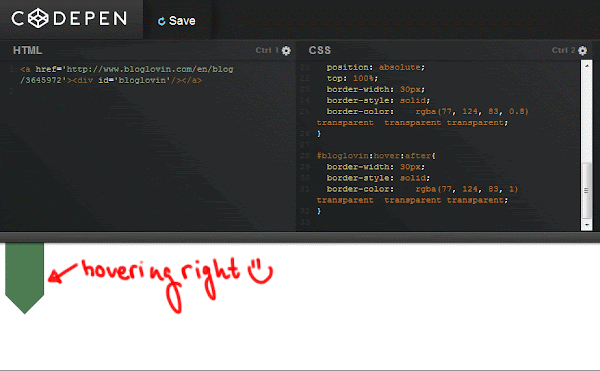This screenshot has width=600, height=371.
Task: Click the Ctrl 2 shortcut label
Action: [x=564, y=50]
